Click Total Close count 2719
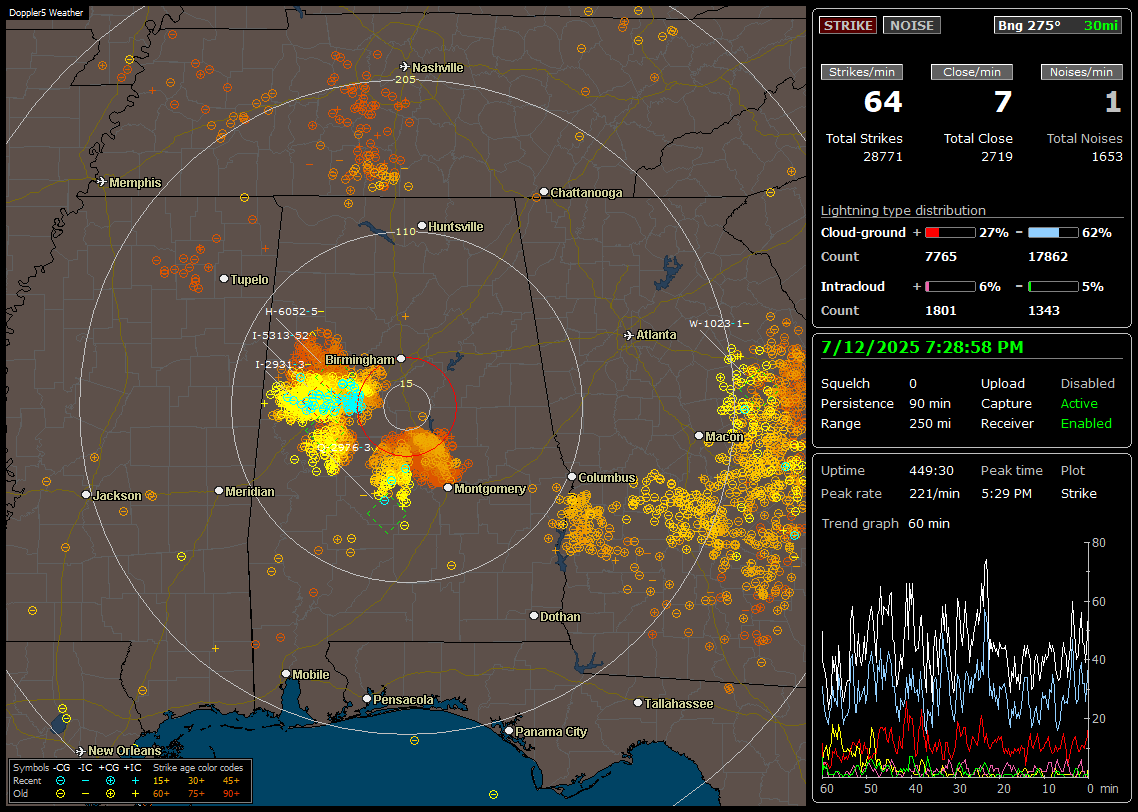Viewport: 1138px width, 812px height. (x=996, y=156)
